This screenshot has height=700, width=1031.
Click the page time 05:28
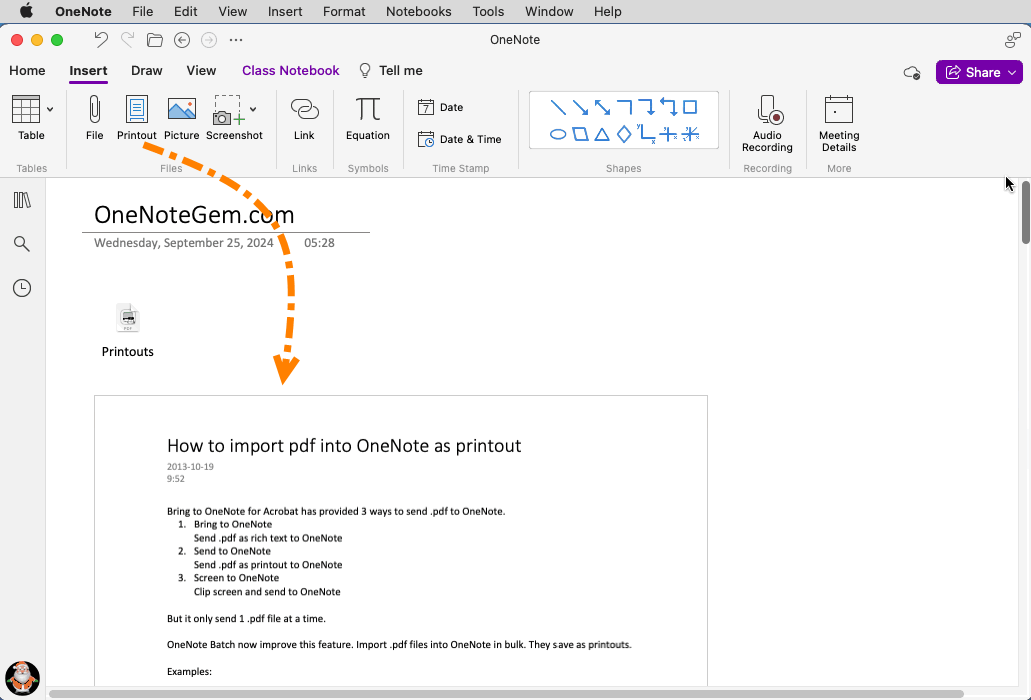[x=319, y=243]
